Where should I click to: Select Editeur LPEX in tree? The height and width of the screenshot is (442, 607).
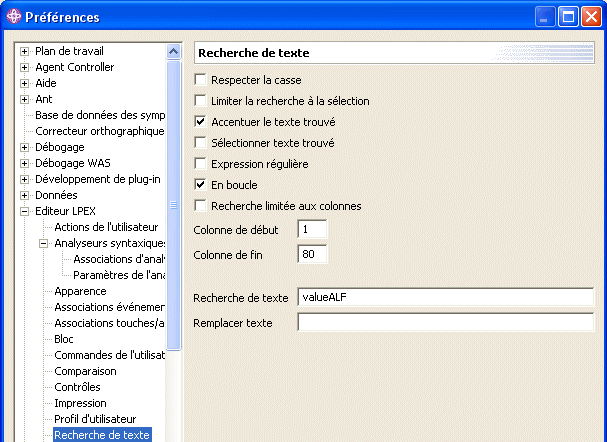65,211
